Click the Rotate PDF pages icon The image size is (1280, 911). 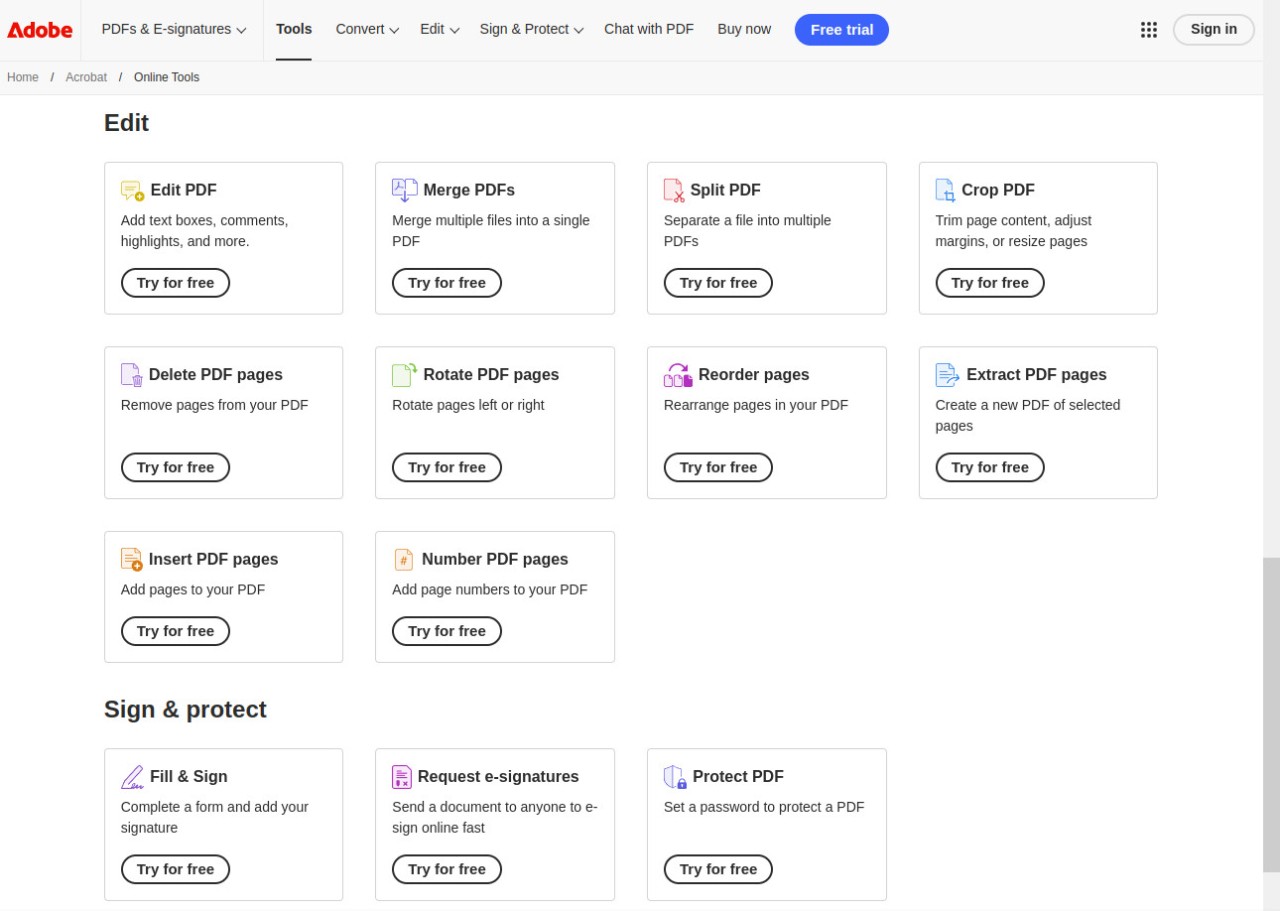click(x=404, y=375)
